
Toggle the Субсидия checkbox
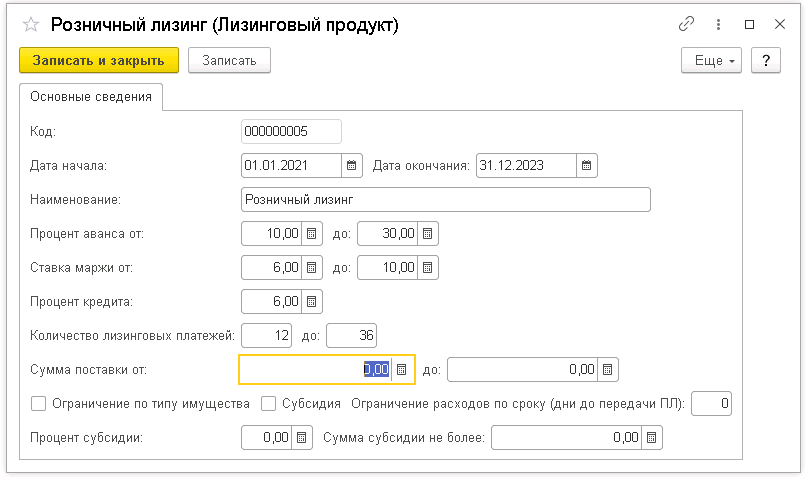coord(268,404)
